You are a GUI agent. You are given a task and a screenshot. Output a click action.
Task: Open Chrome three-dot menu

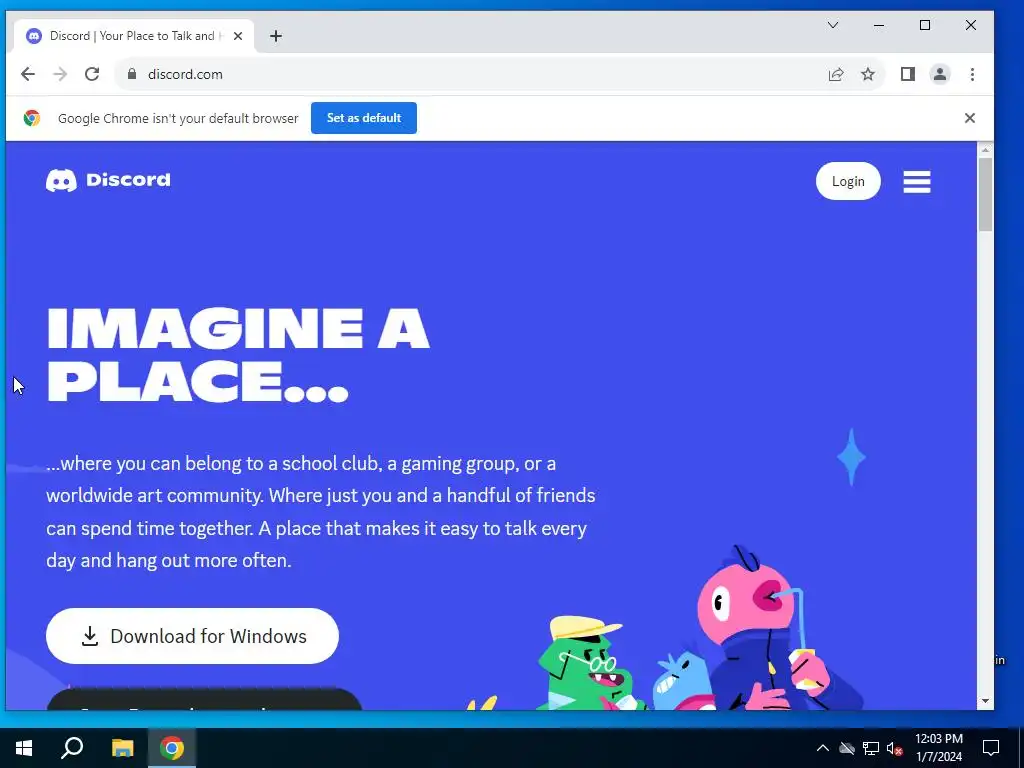(x=972, y=74)
